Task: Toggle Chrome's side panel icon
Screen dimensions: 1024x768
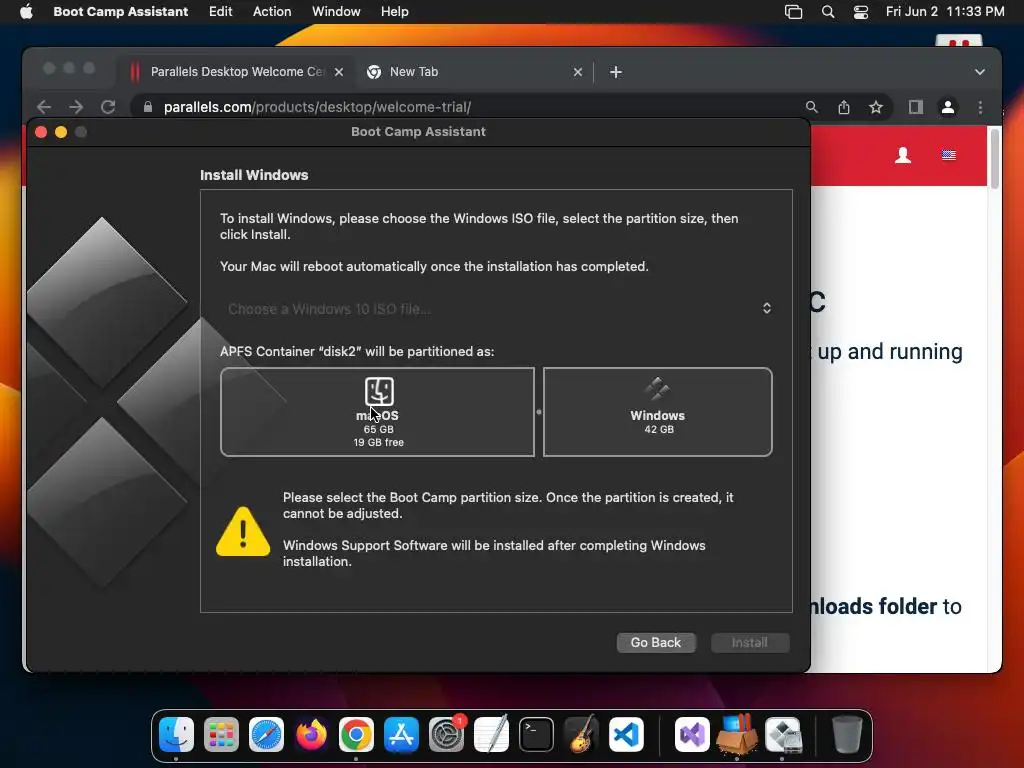Action: coord(916,106)
